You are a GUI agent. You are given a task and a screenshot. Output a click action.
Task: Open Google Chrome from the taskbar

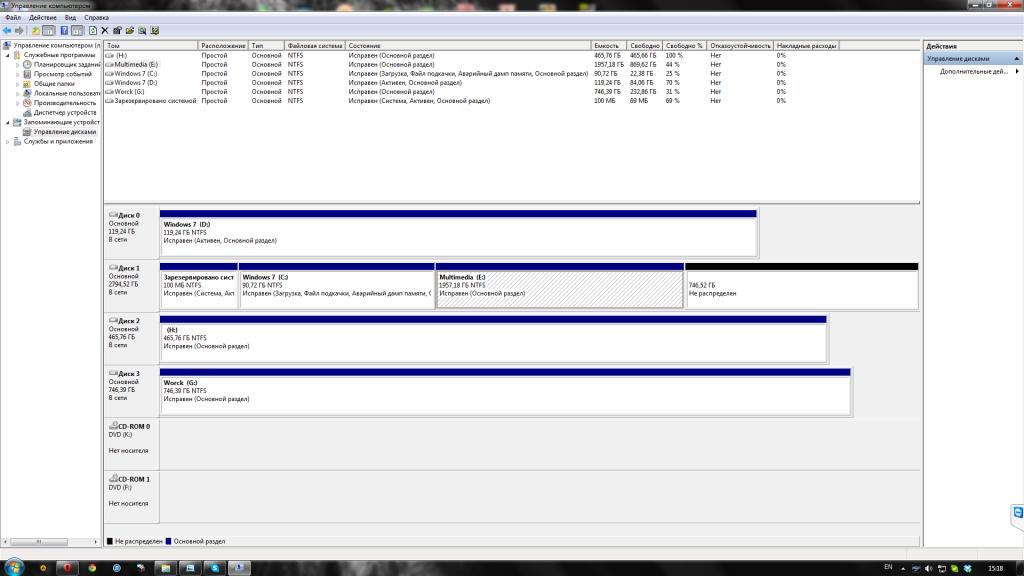(92, 568)
